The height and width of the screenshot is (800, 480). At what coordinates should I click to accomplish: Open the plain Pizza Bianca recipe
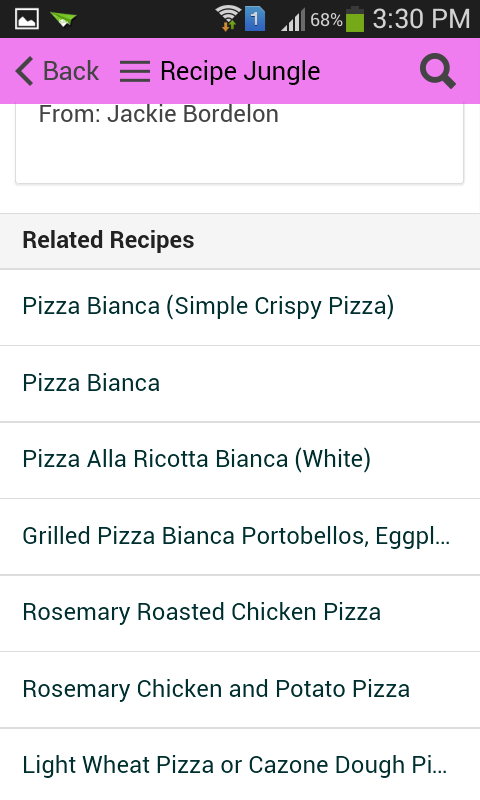(240, 384)
